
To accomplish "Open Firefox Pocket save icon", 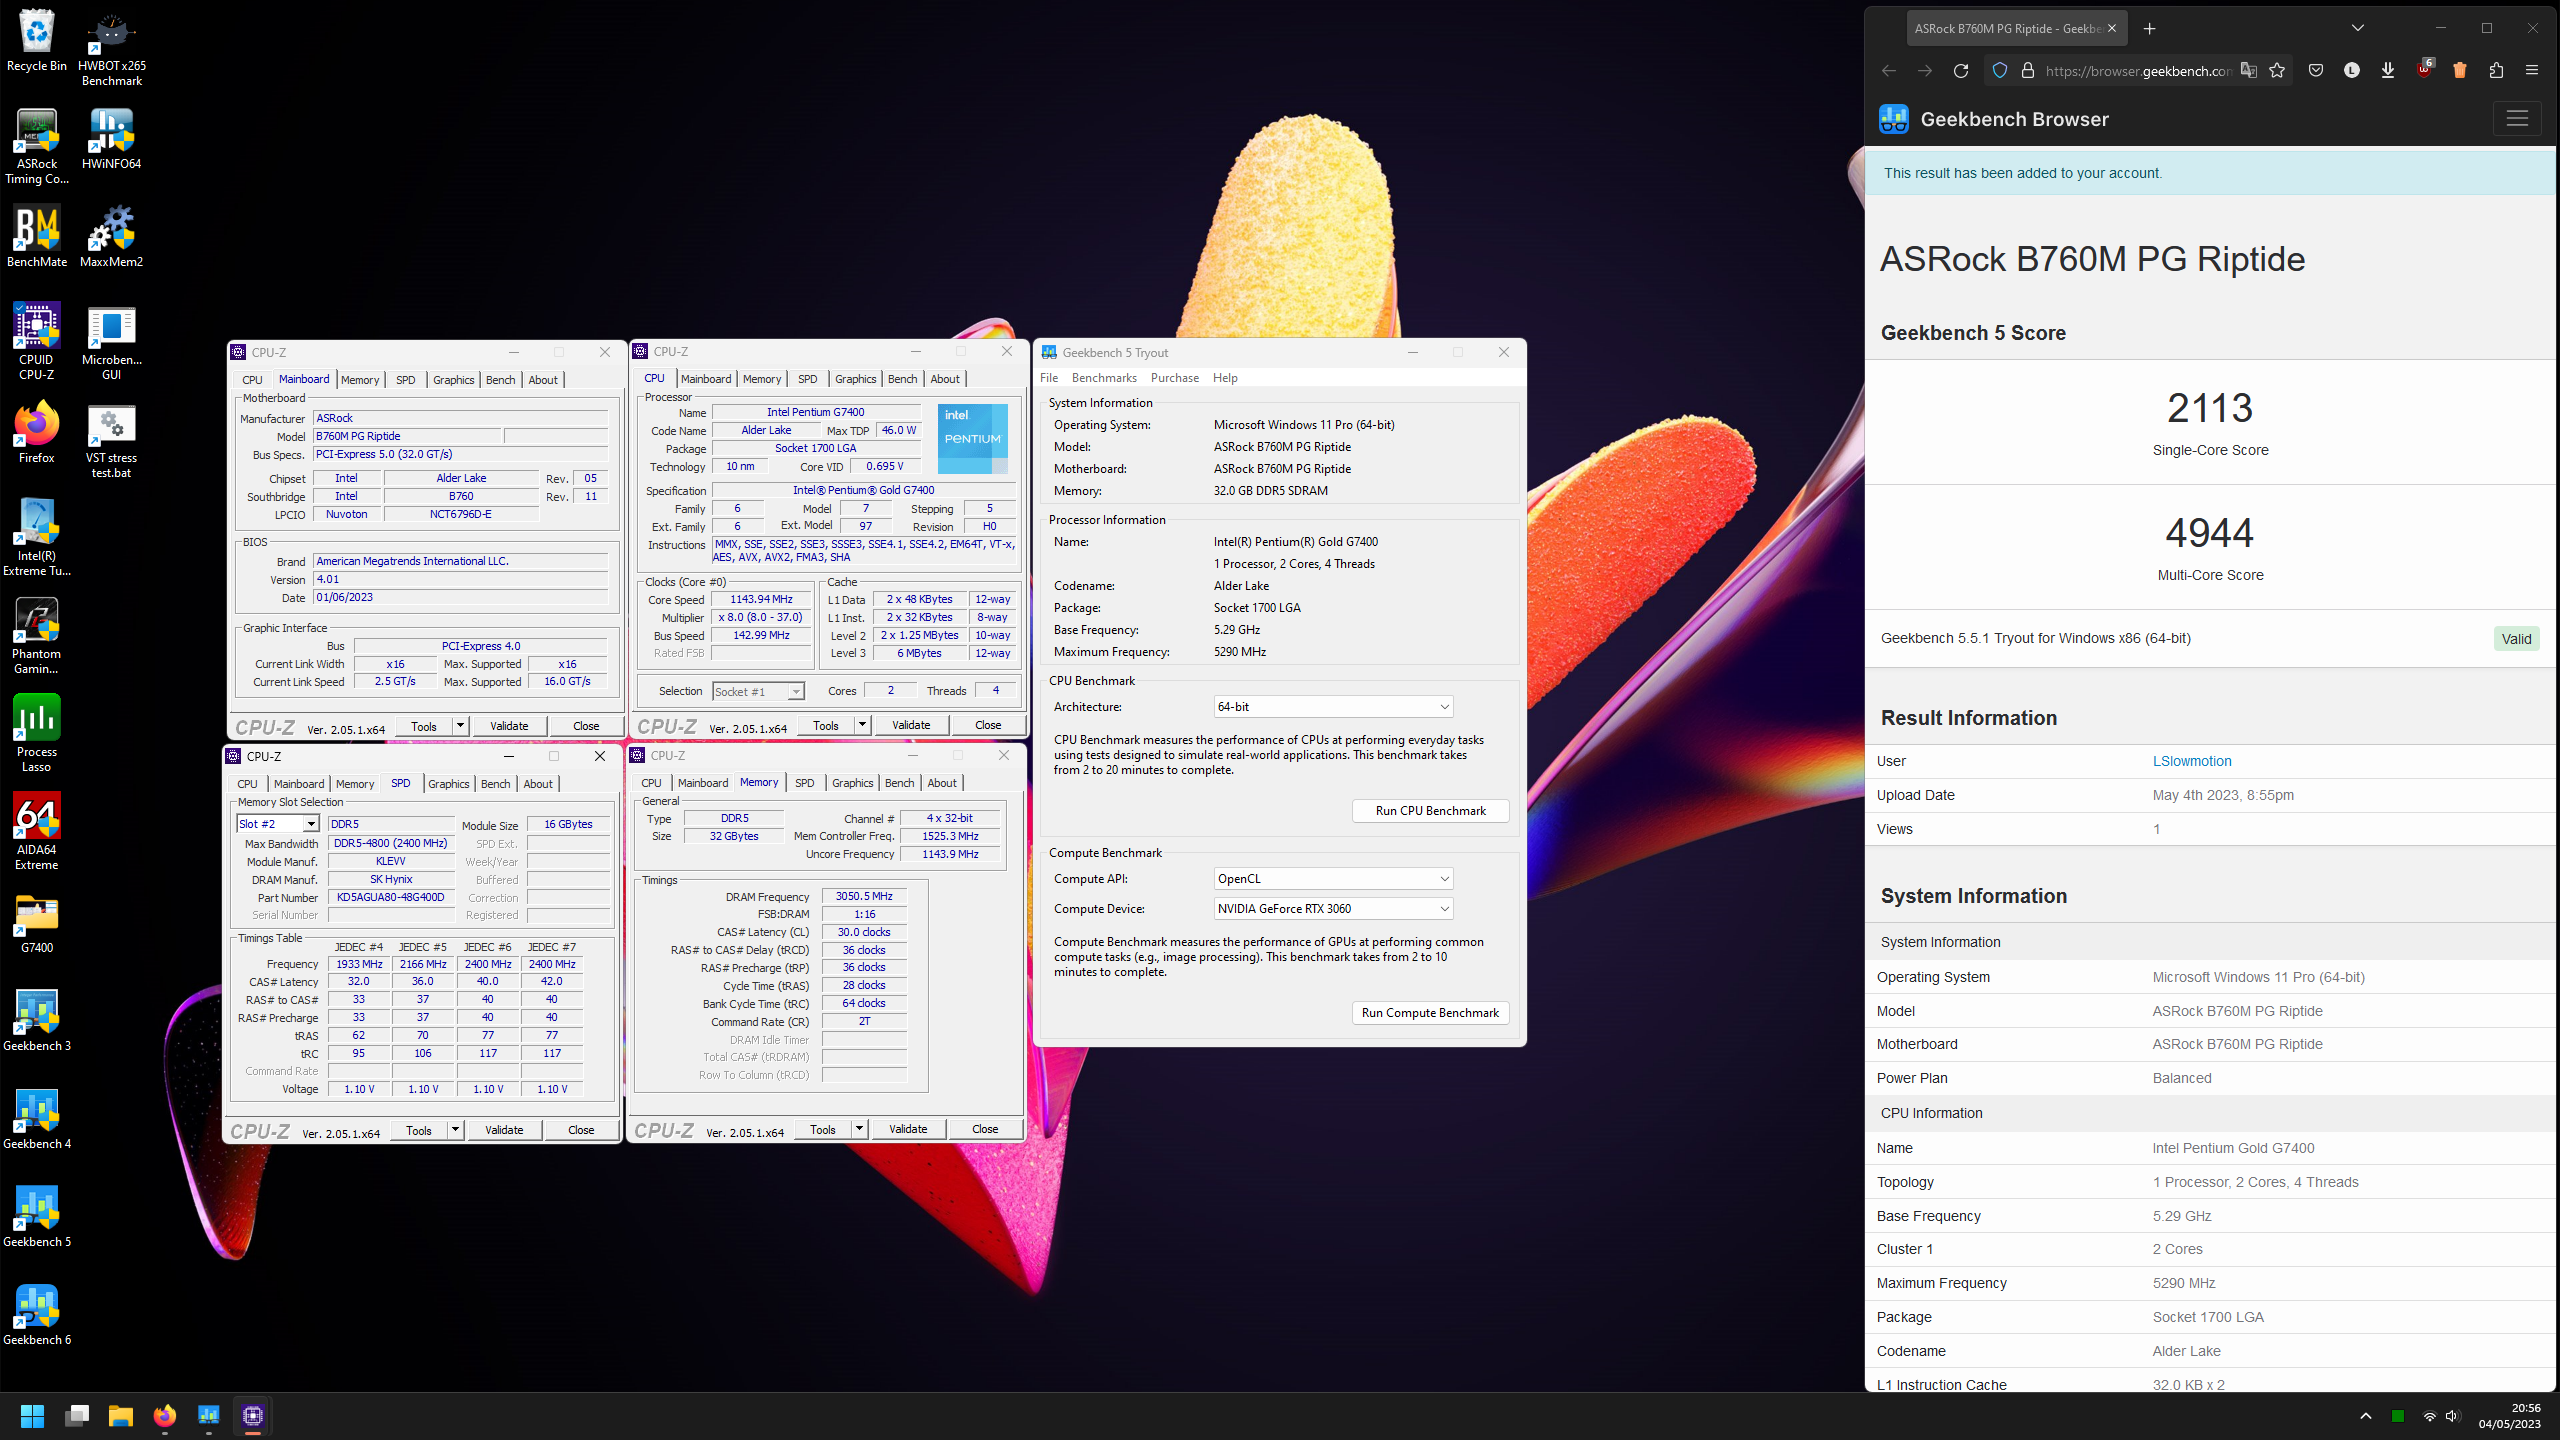I will click(x=2316, y=71).
